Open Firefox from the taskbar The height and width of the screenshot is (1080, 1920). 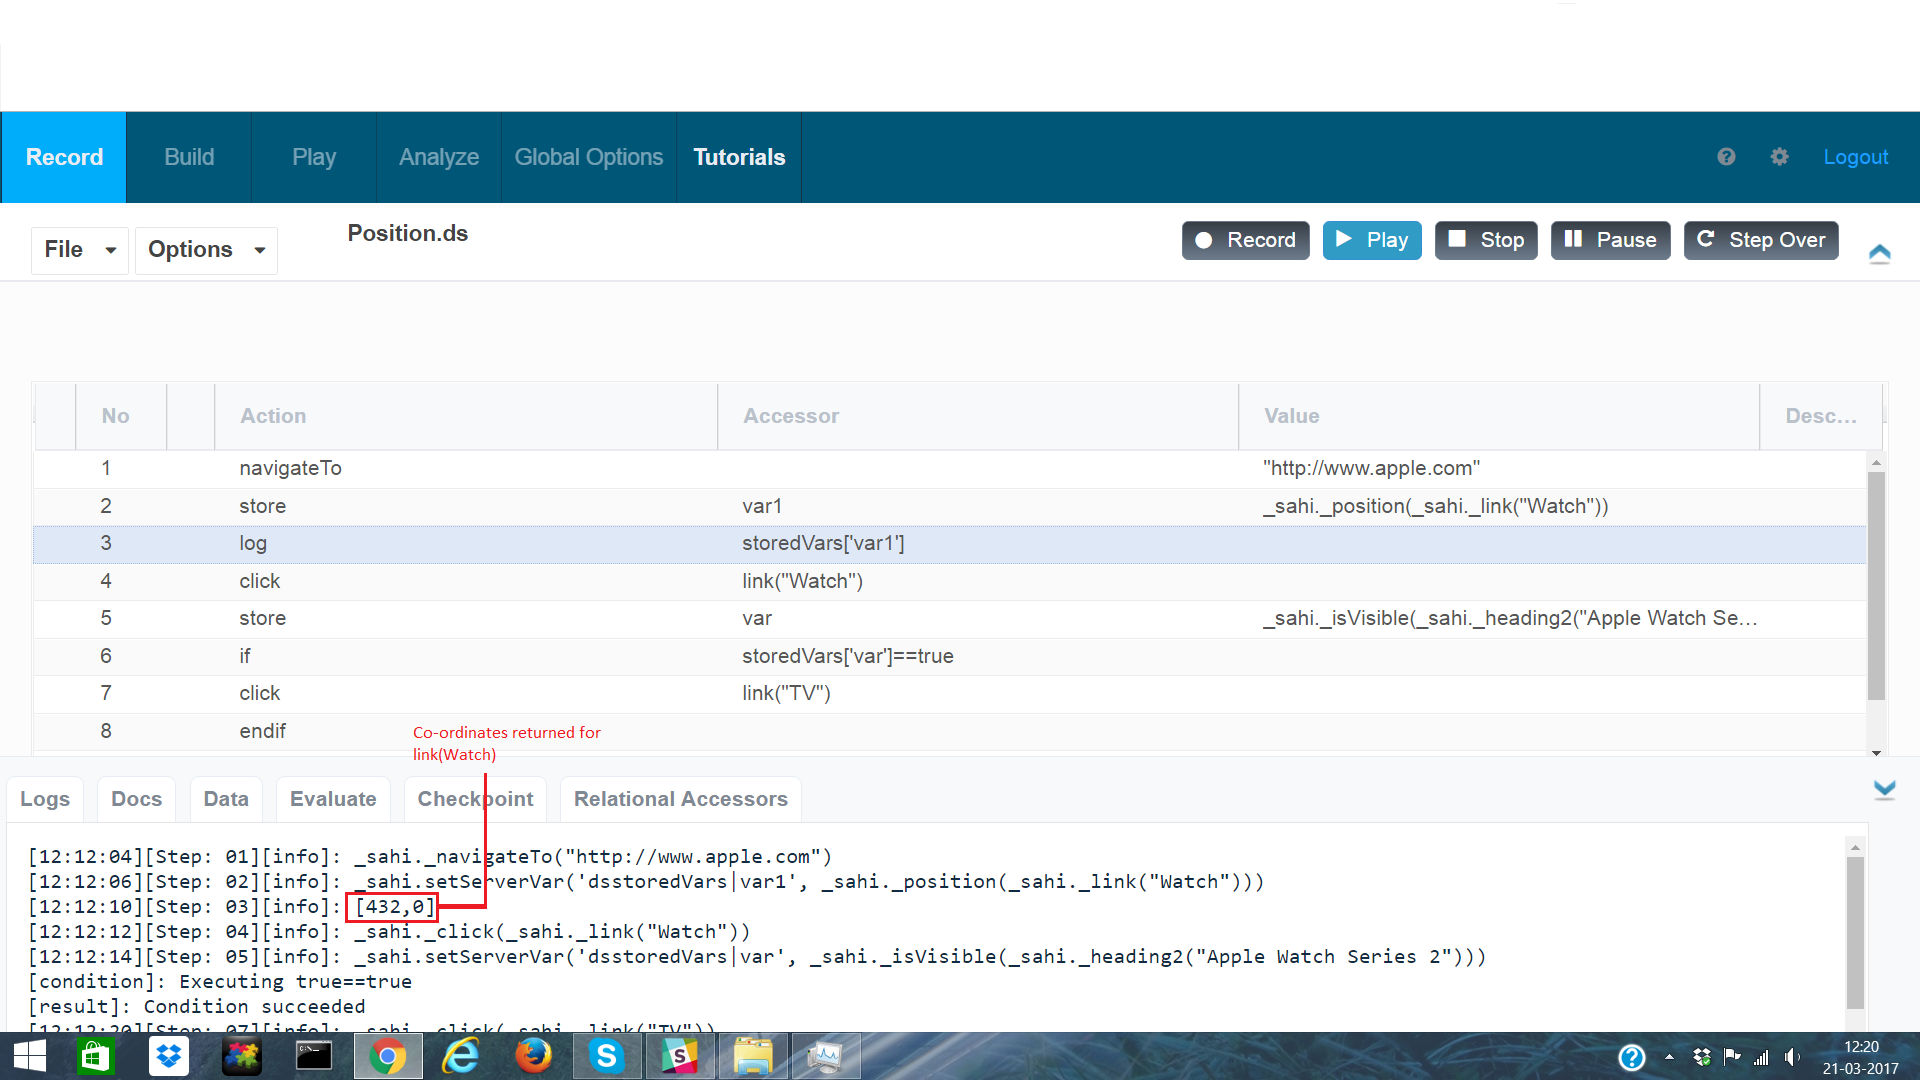click(x=533, y=1056)
